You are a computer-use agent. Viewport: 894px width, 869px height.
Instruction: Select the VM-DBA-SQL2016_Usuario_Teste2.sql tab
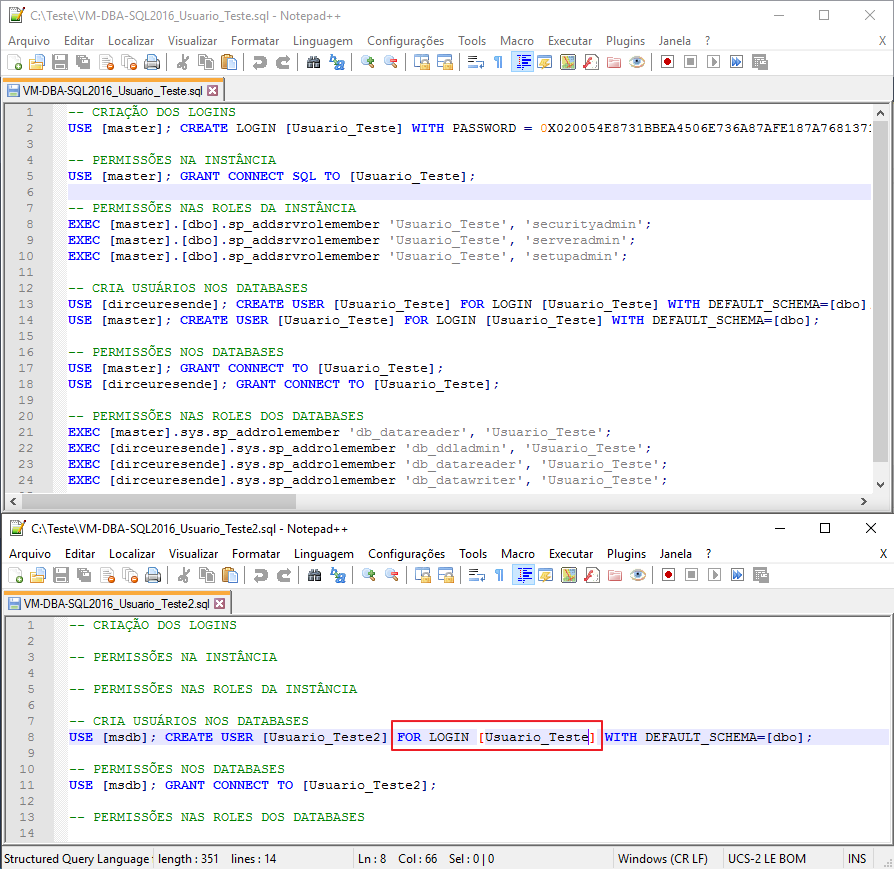pos(116,604)
